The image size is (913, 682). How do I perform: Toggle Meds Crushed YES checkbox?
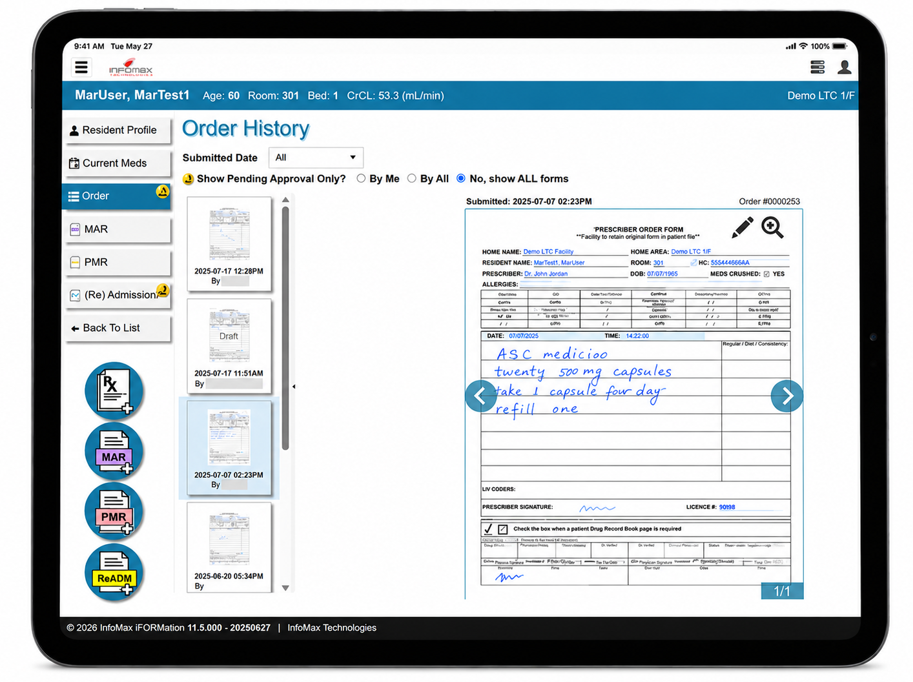(x=766, y=274)
